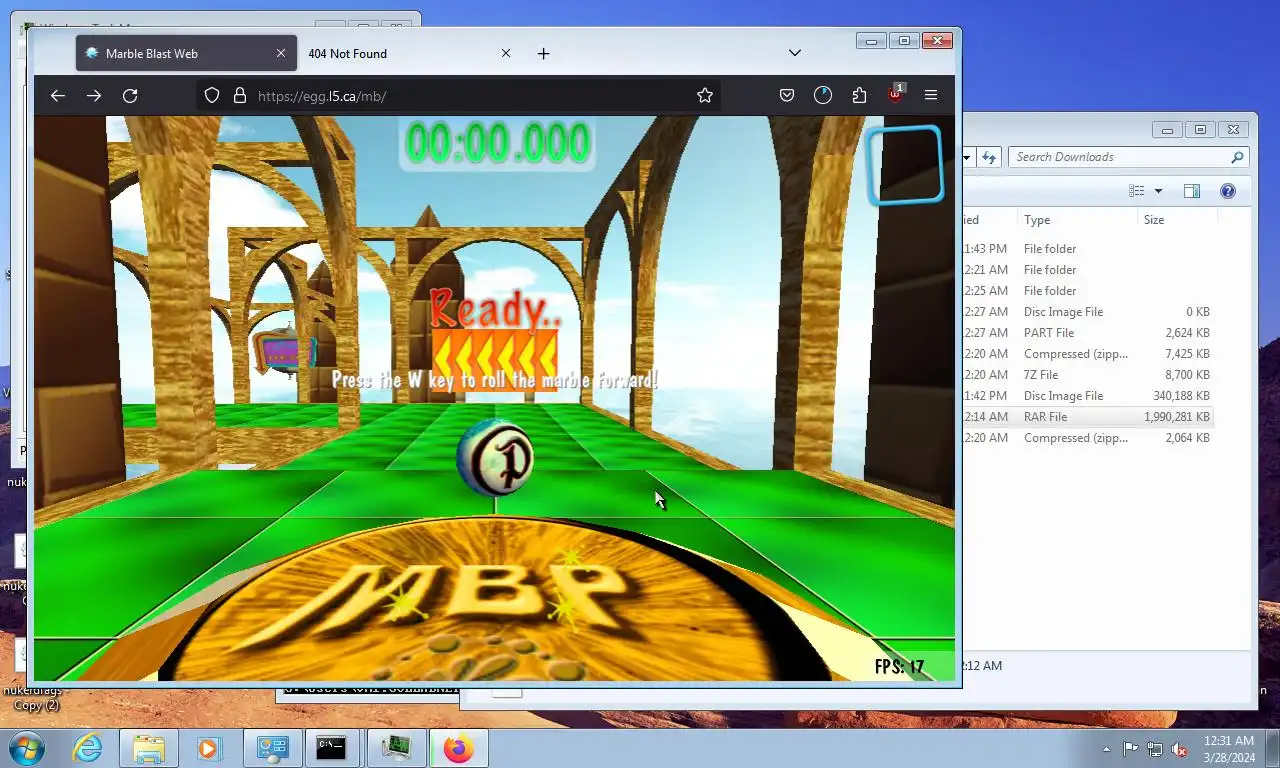List all tabs dropdown arrow
This screenshot has height=768, width=1280.
(x=795, y=53)
